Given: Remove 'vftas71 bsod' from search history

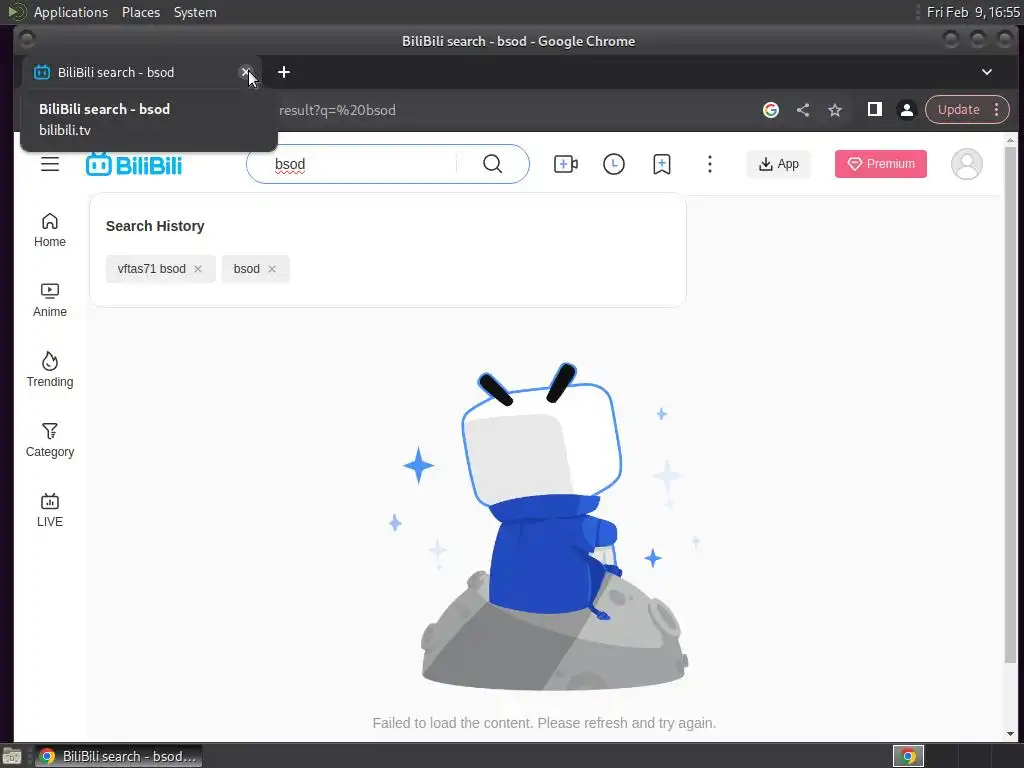Looking at the screenshot, I should coord(198,269).
